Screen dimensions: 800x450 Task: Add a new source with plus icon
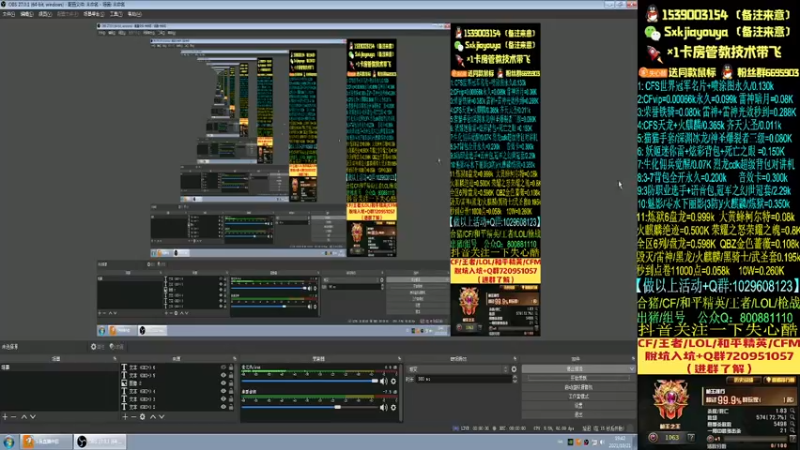(125, 417)
